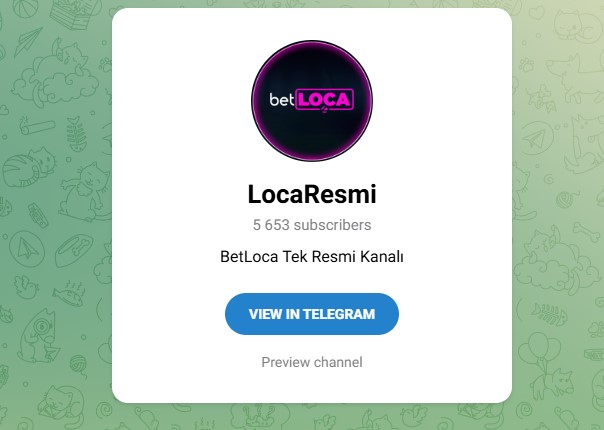Screen dimensions: 604x430
Task: Select the LocaResmi channel title
Action: coord(312,194)
